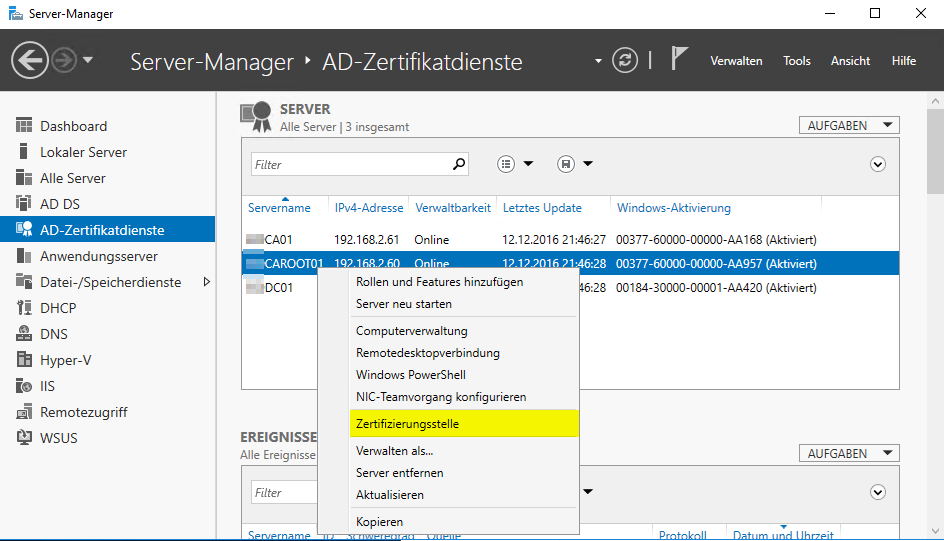Expand the SERVER filter panel chevron
The width and height of the screenshot is (944, 541).
(878, 164)
